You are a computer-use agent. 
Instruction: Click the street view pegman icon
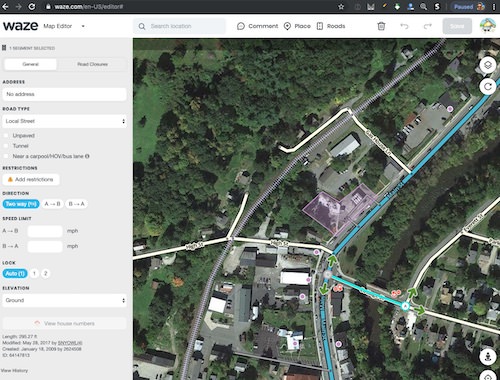coord(488,357)
